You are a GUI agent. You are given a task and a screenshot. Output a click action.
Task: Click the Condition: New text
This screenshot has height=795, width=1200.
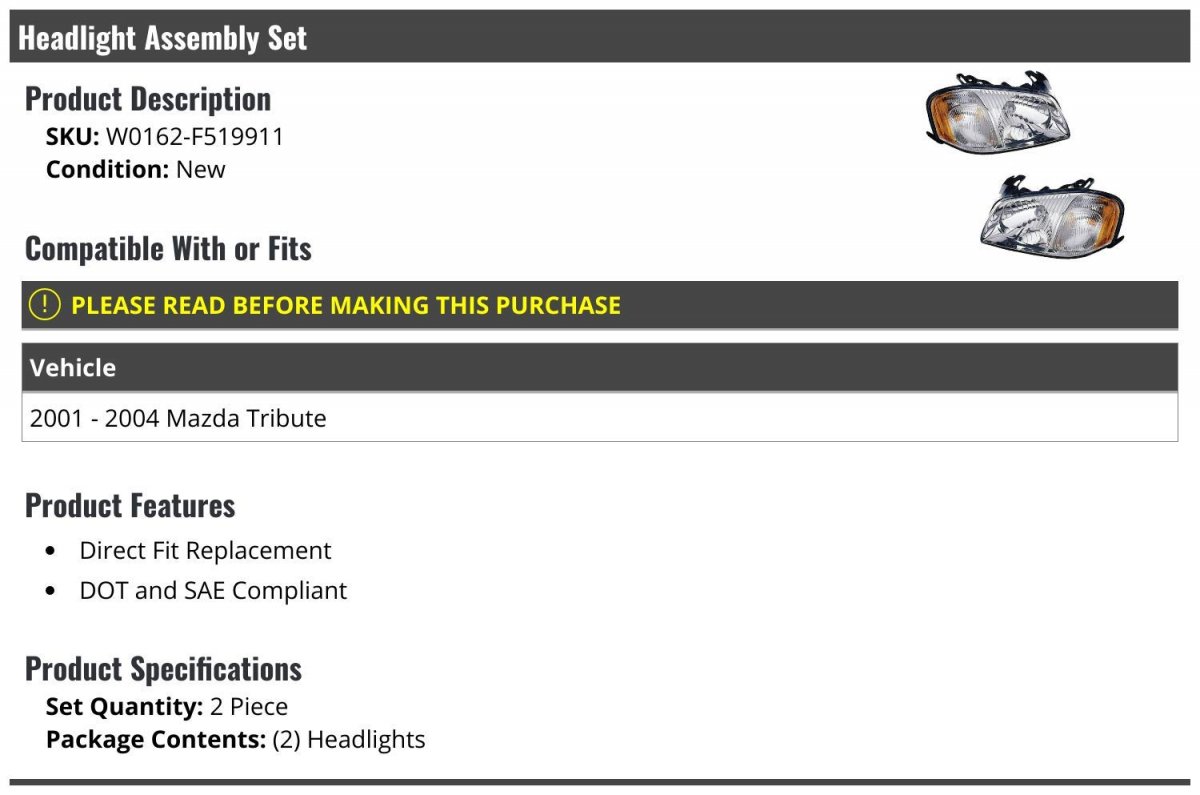(x=136, y=169)
